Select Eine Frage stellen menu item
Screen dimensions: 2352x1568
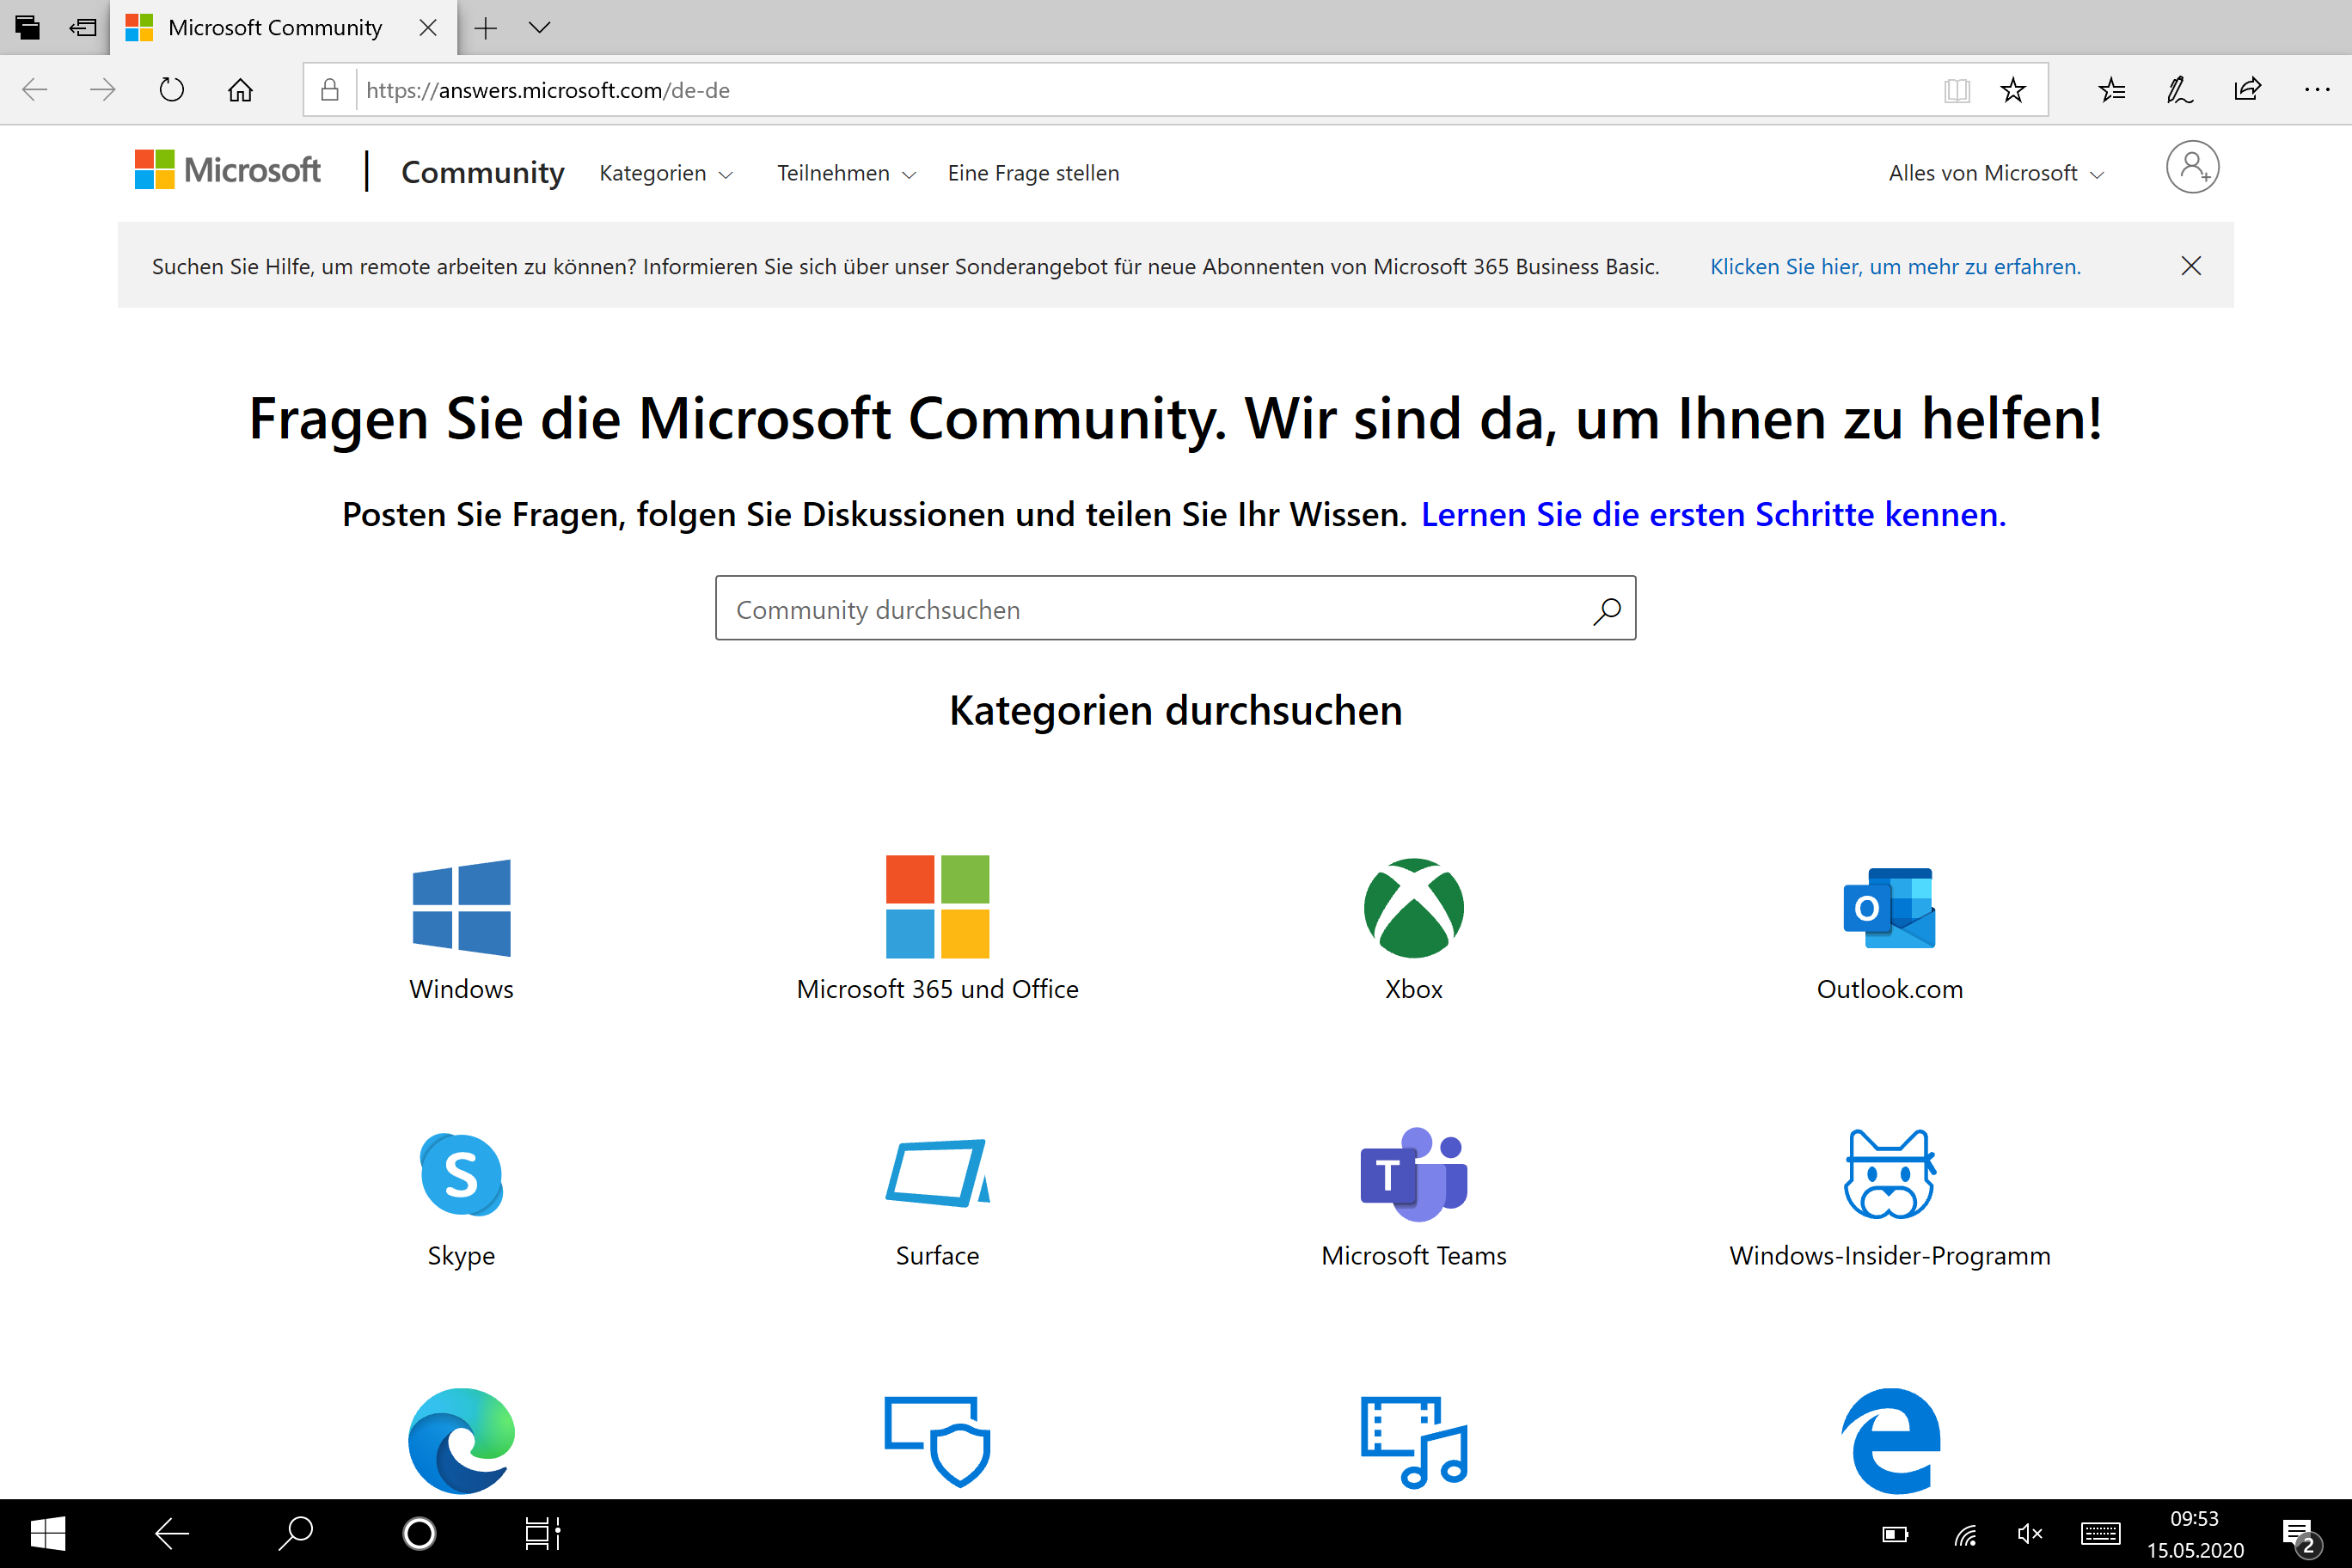click(1033, 173)
